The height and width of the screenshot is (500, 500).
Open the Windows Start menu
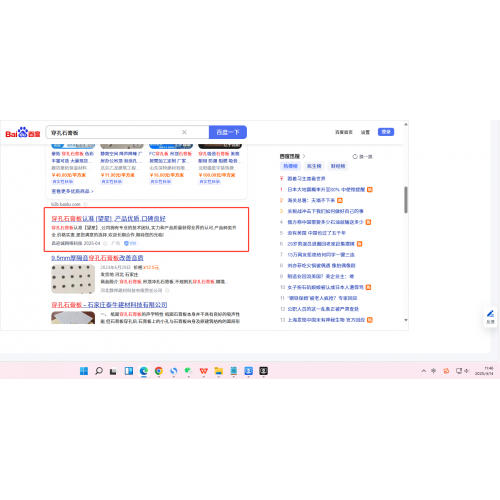pyautogui.click(x=84, y=371)
